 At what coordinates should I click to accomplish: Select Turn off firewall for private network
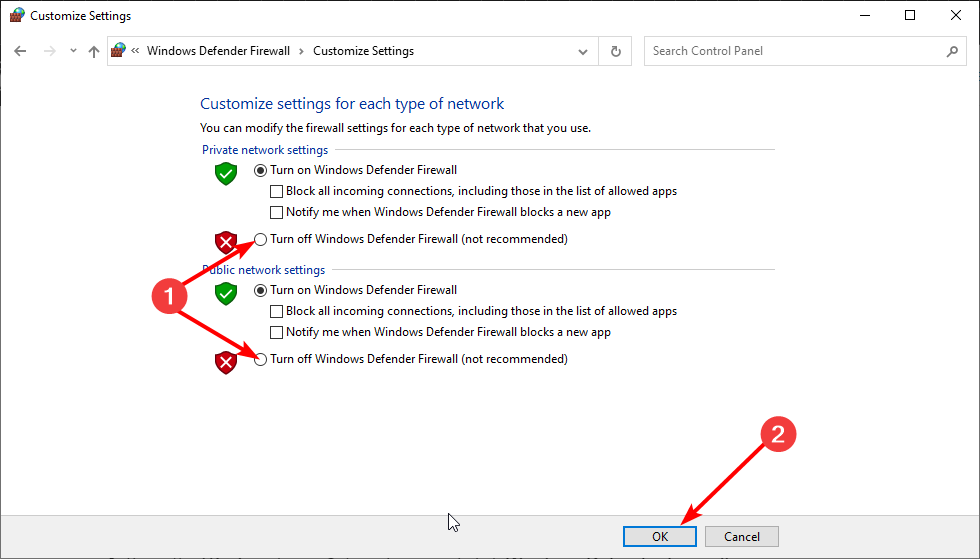point(260,239)
